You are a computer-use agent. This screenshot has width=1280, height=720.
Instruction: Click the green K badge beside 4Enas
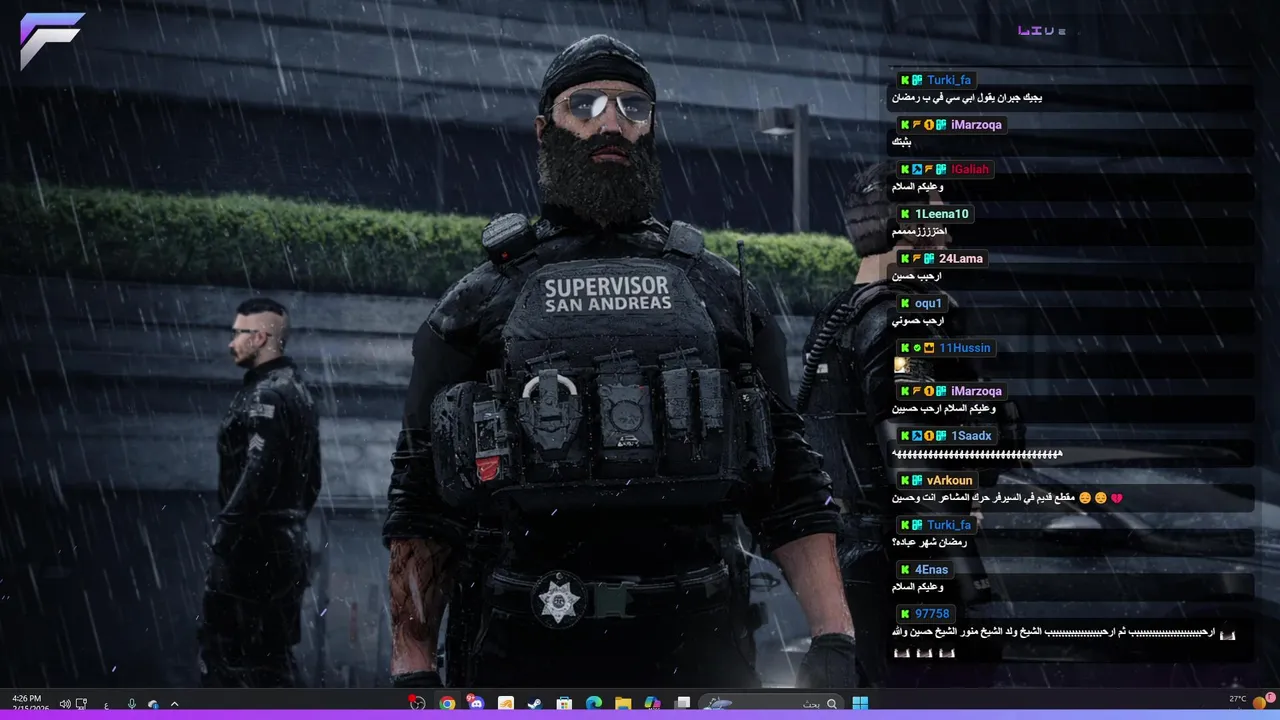[x=905, y=570]
